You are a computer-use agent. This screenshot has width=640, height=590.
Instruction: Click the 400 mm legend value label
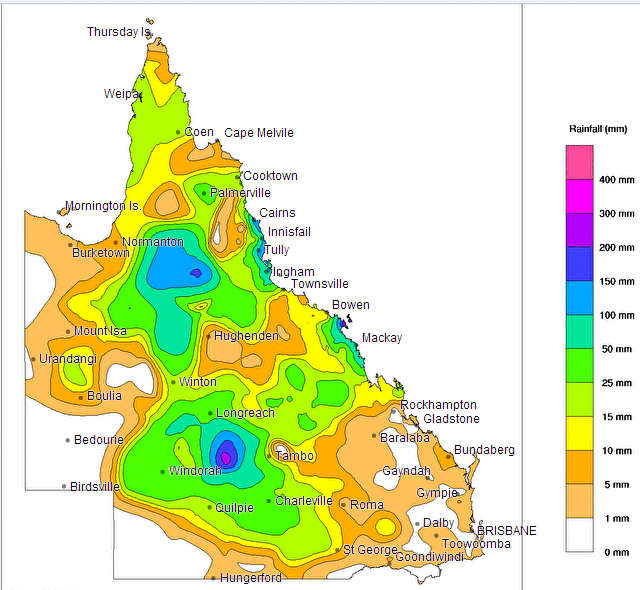point(616,180)
